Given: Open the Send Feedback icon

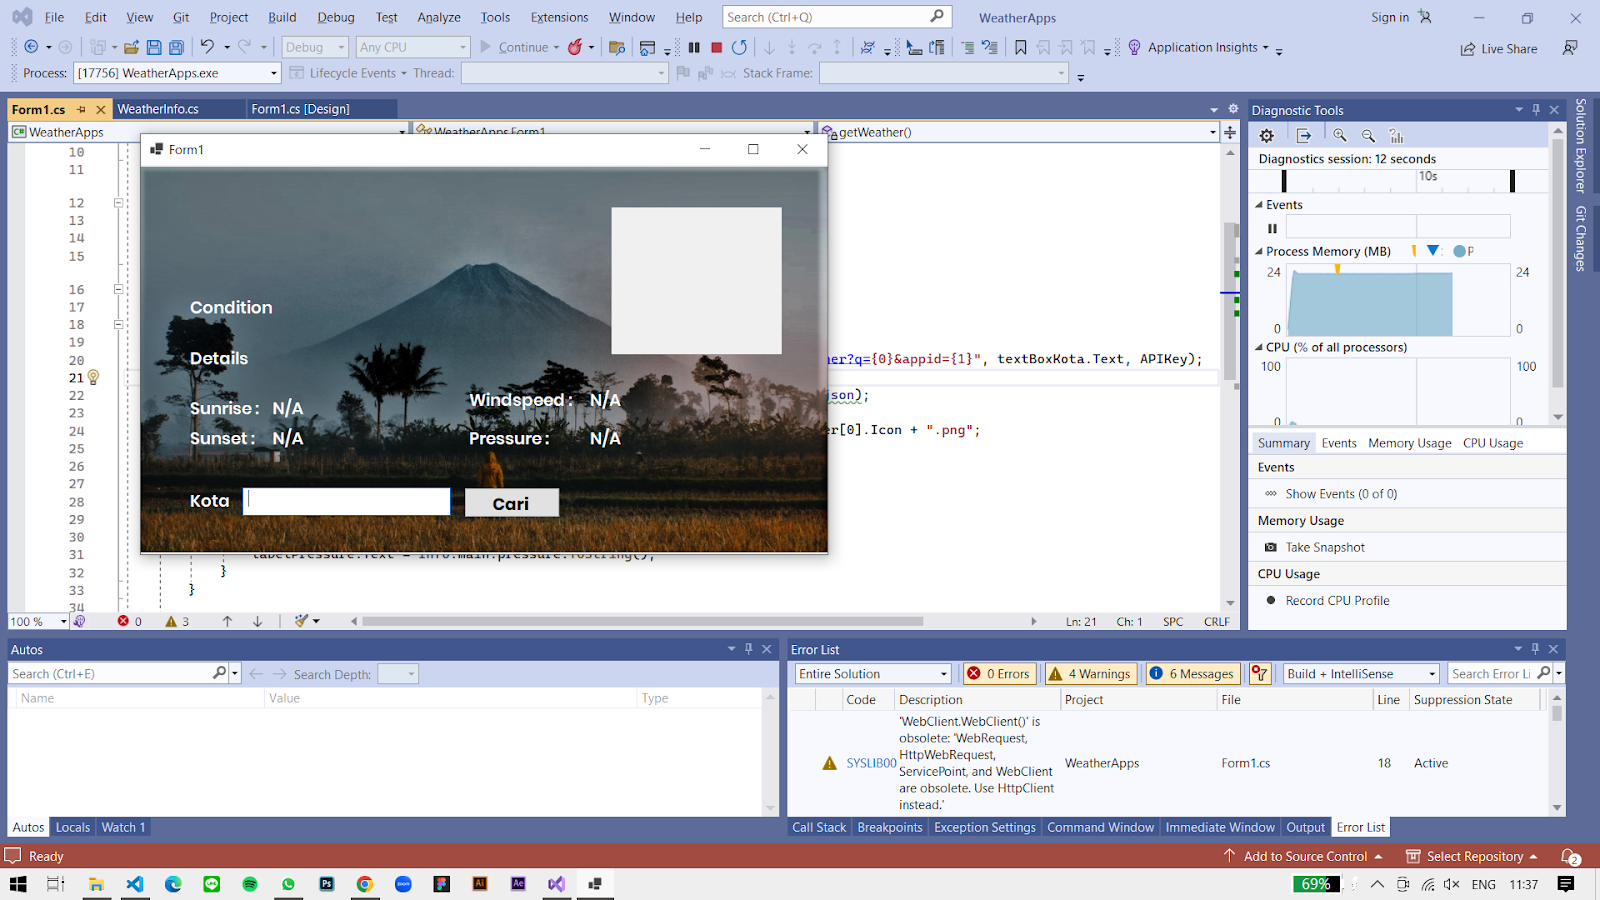Looking at the screenshot, I should point(1570,48).
